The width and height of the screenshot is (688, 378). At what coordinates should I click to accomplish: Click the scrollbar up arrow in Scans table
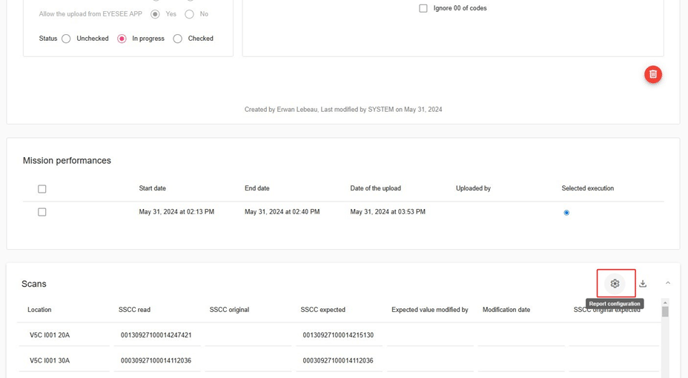(x=665, y=302)
